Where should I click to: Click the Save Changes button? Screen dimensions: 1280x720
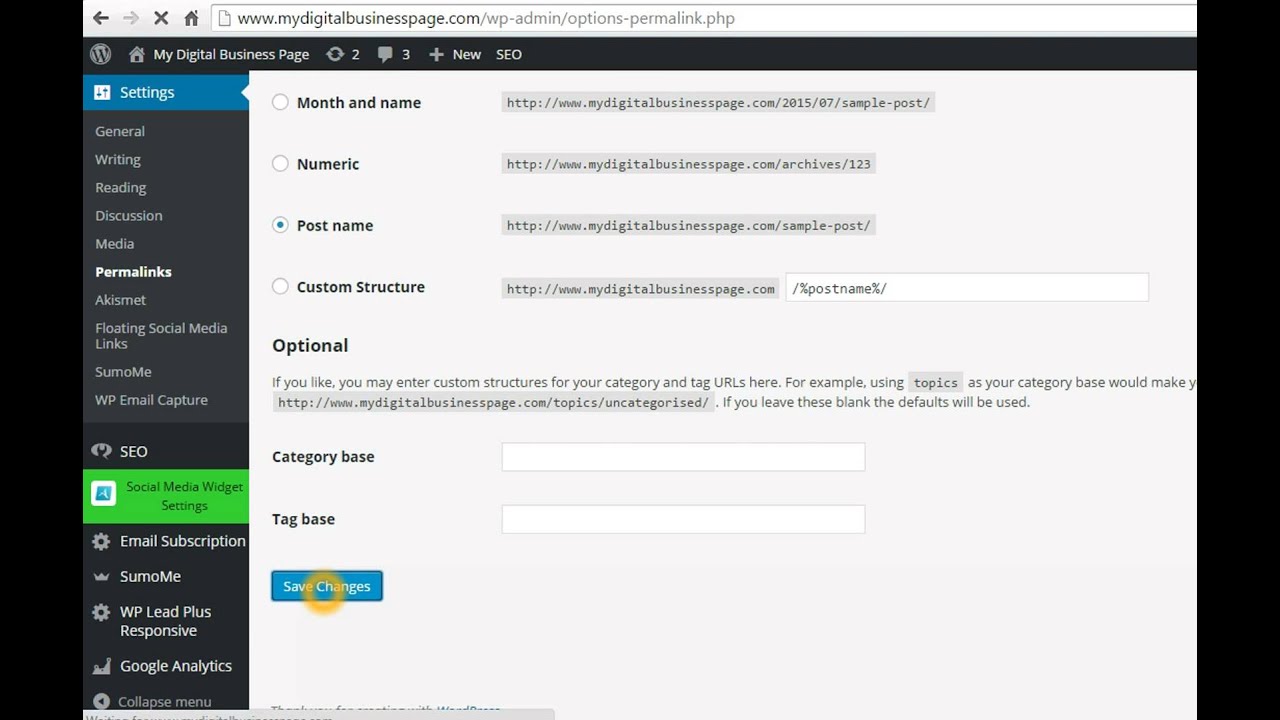327,586
